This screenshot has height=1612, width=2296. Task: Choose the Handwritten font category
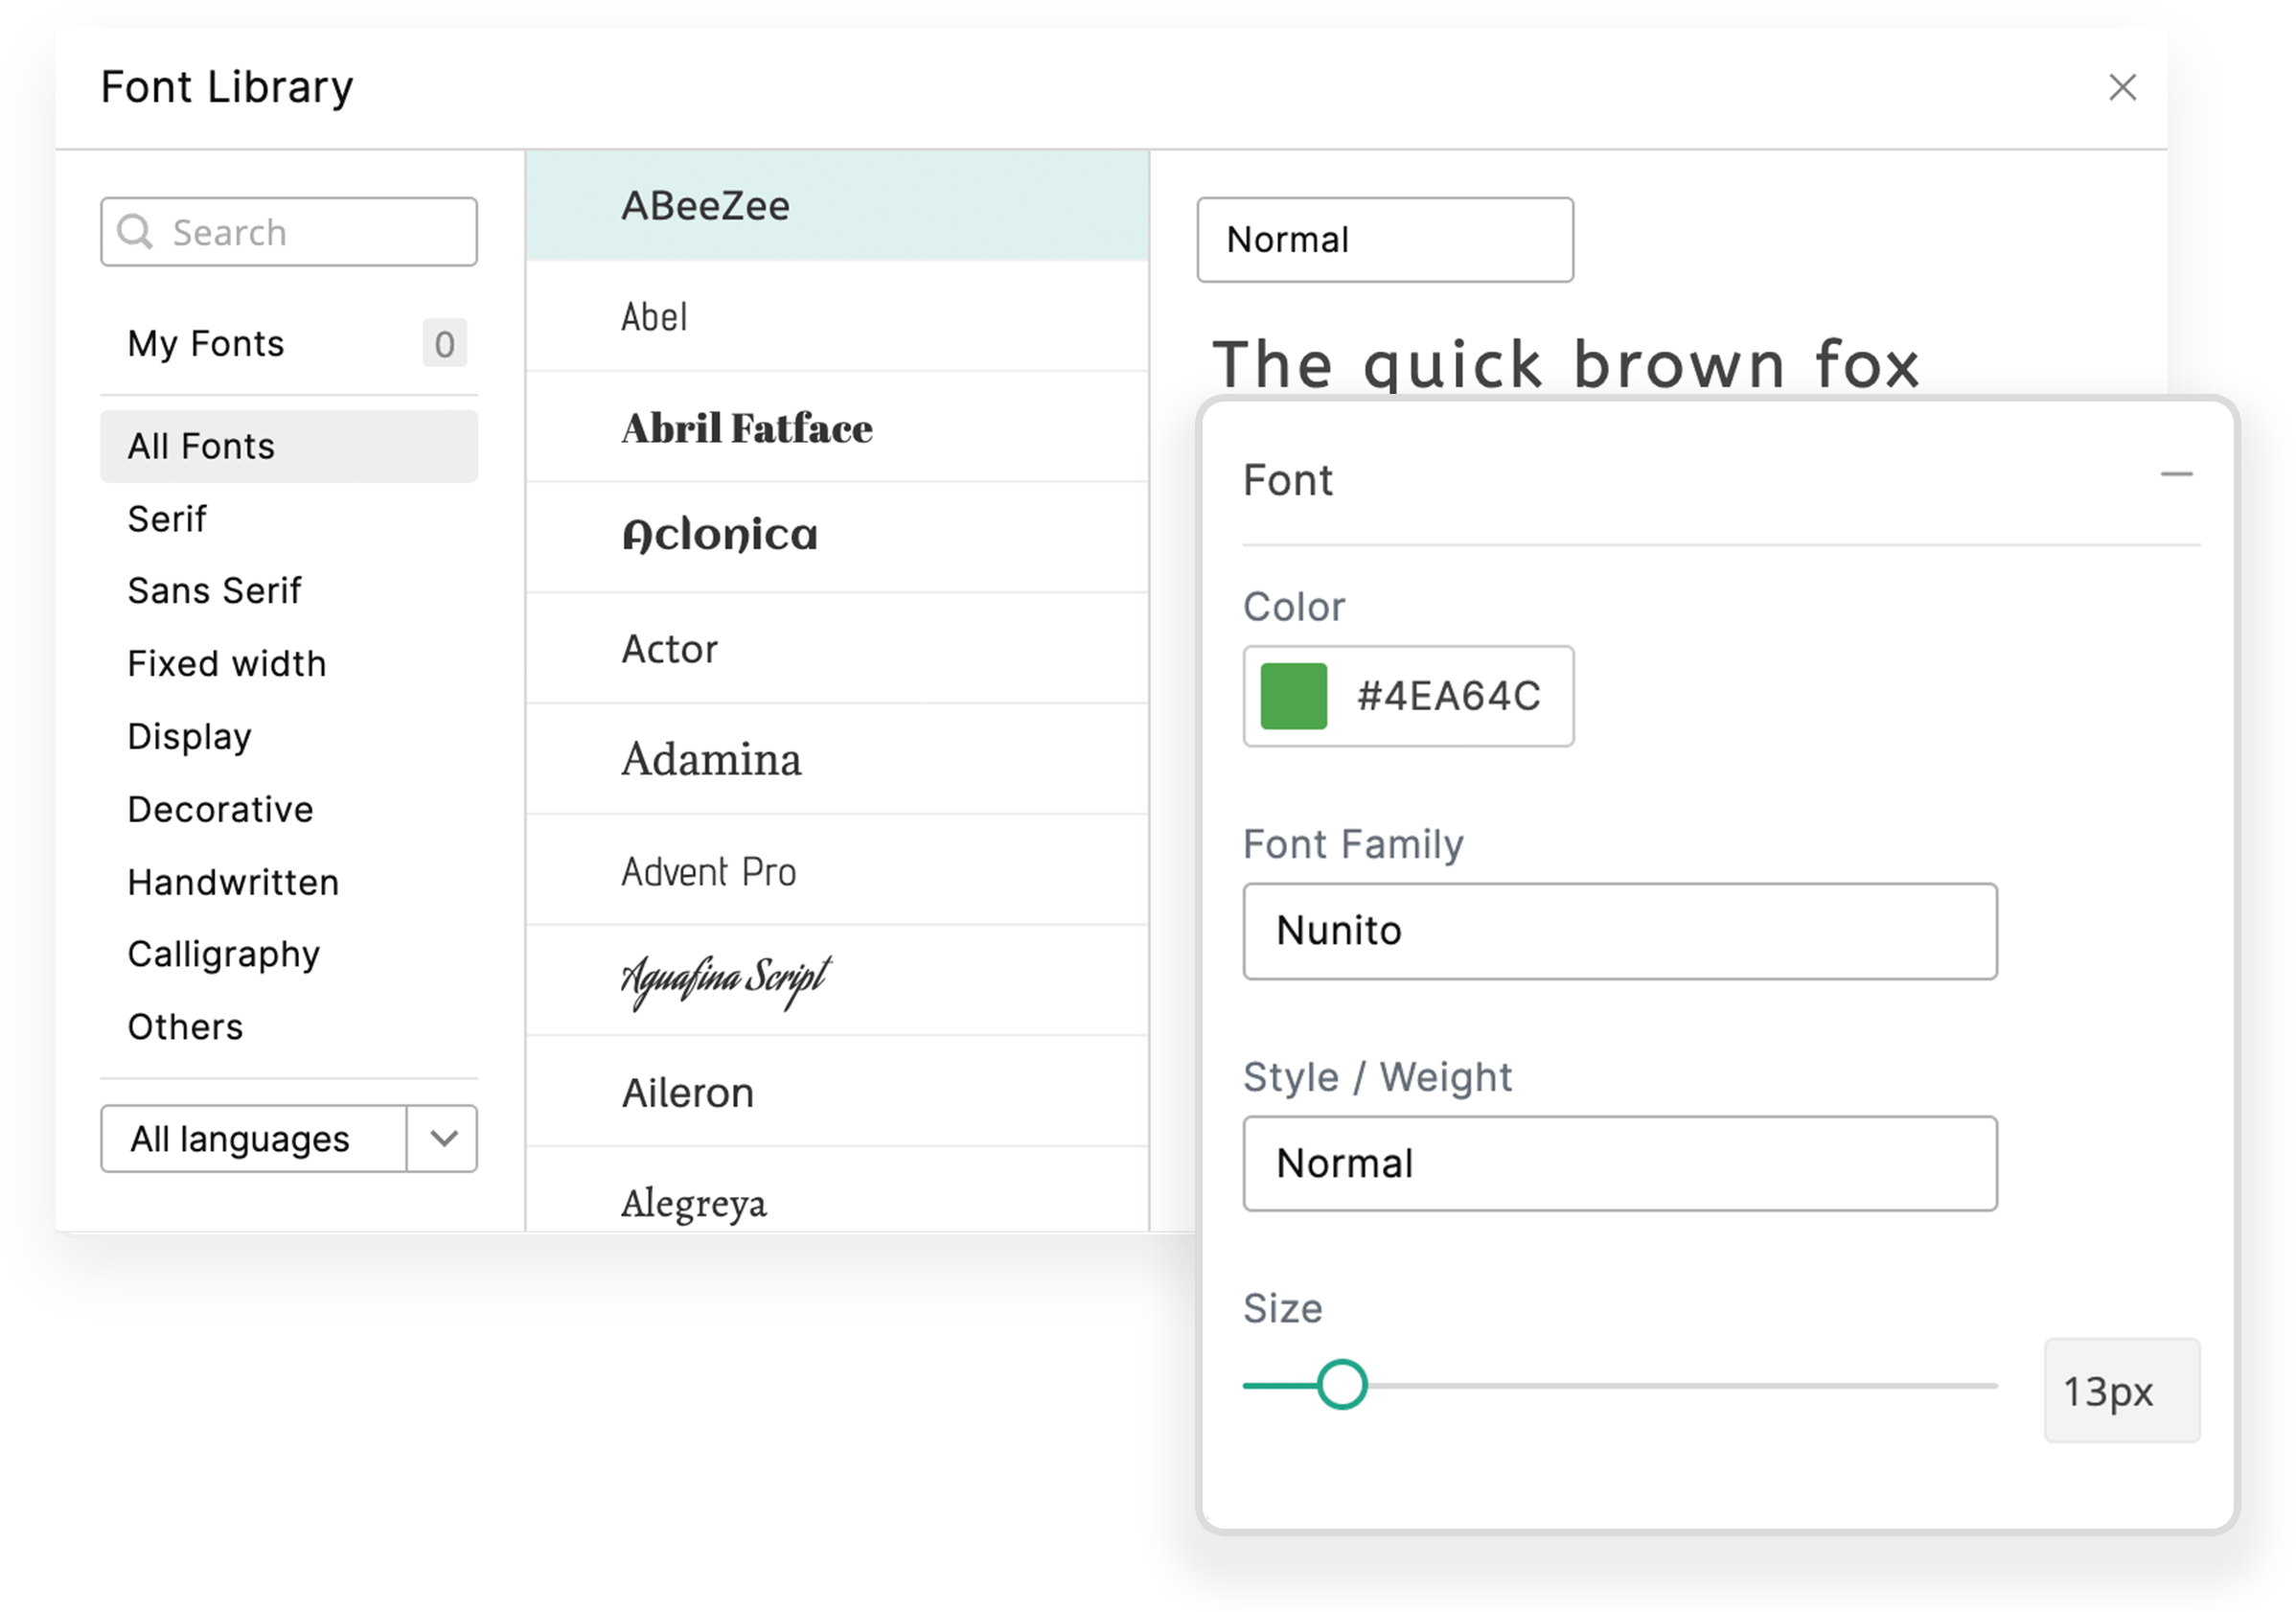point(233,883)
